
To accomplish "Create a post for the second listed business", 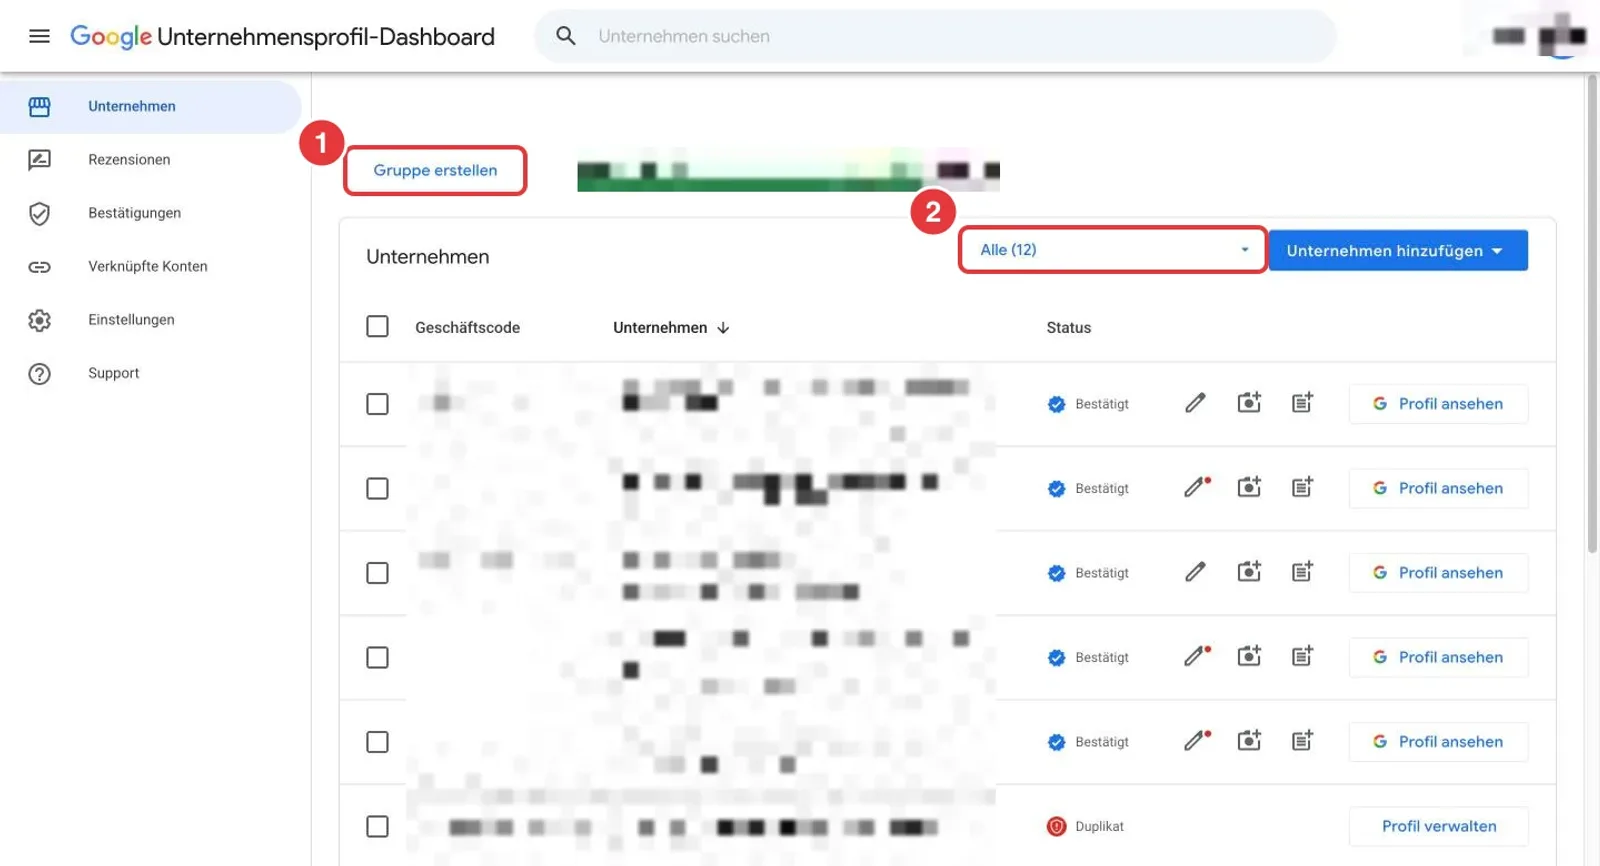I will [1302, 487].
